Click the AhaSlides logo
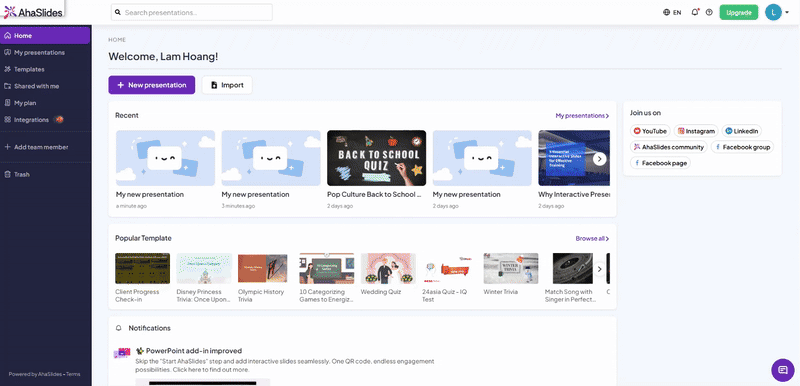800x386 pixels. [x=34, y=12]
